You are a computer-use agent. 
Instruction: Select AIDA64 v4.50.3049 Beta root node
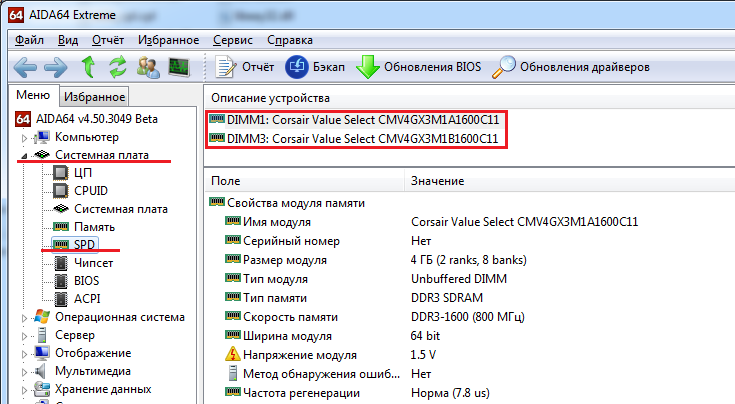tap(97, 119)
